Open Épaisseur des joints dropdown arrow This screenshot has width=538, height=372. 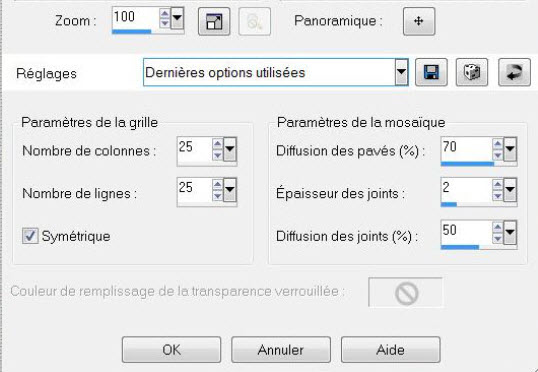point(510,189)
